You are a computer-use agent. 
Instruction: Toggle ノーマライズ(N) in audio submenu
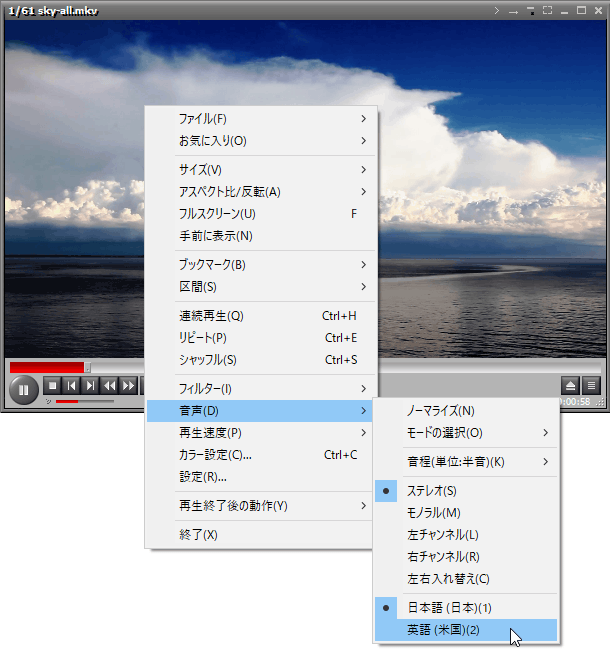pyautogui.click(x=466, y=411)
